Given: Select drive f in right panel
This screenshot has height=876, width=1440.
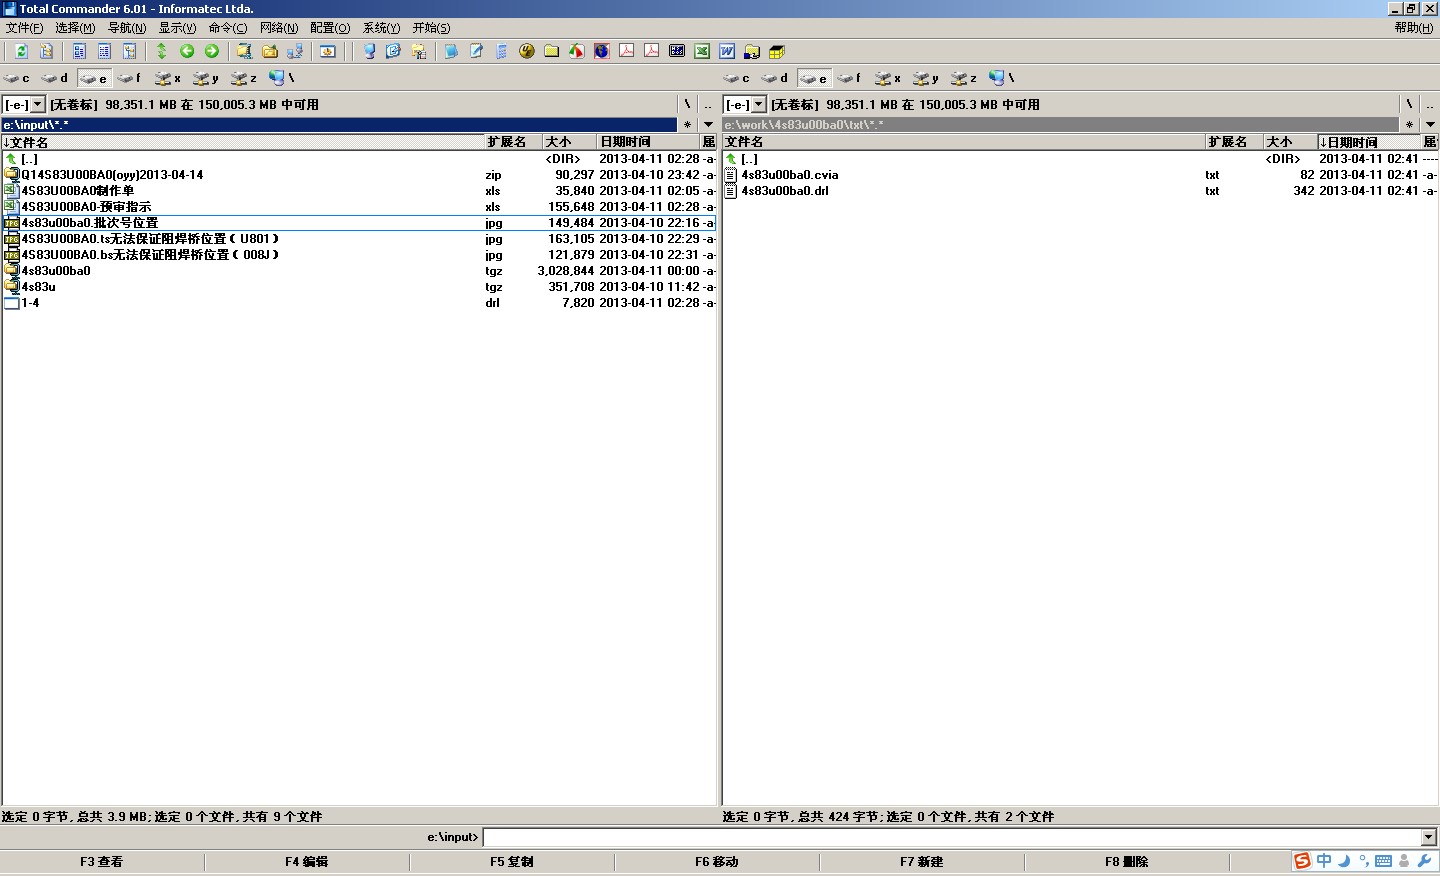Looking at the screenshot, I should pyautogui.click(x=850, y=78).
